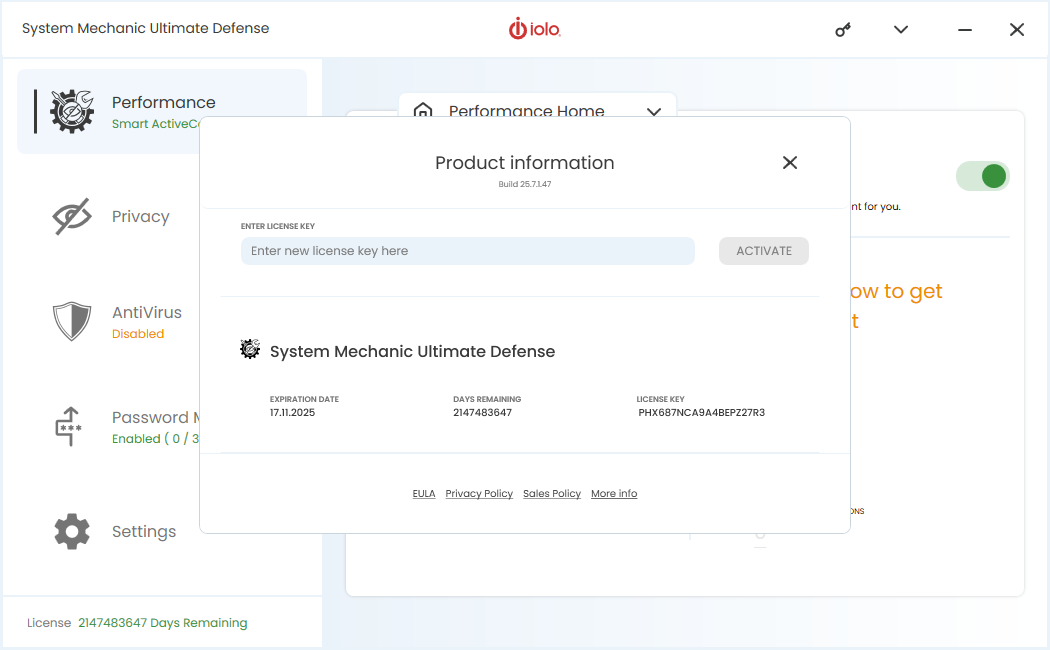The image size is (1050, 650).
Task: Click the expiration date 17.11.2025
Action: pos(292,412)
